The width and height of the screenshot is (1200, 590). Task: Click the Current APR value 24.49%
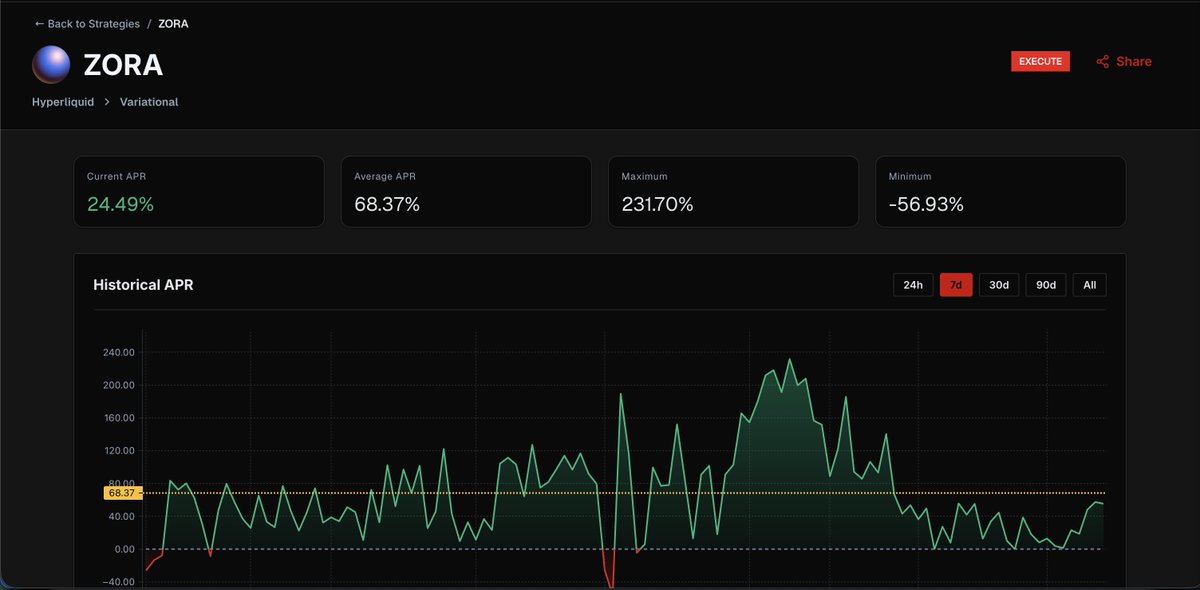(x=120, y=205)
